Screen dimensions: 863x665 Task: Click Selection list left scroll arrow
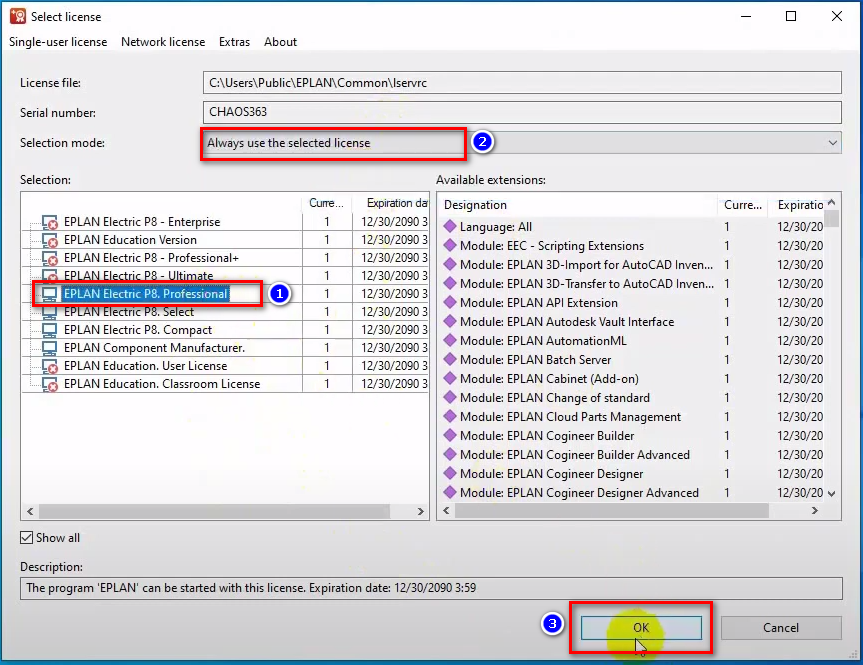tap(30, 511)
